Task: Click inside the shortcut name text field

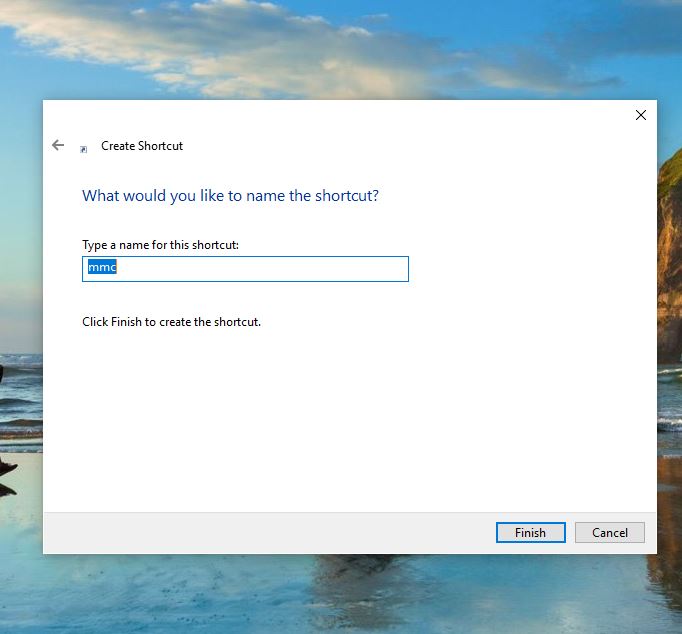Action: (x=245, y=269)
